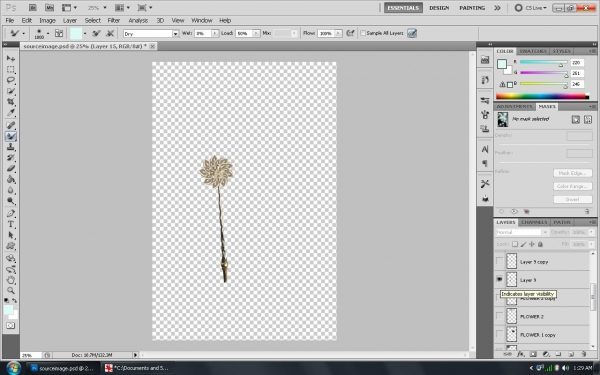Select the Paint Bucket tool

click(x=11, y=179)
